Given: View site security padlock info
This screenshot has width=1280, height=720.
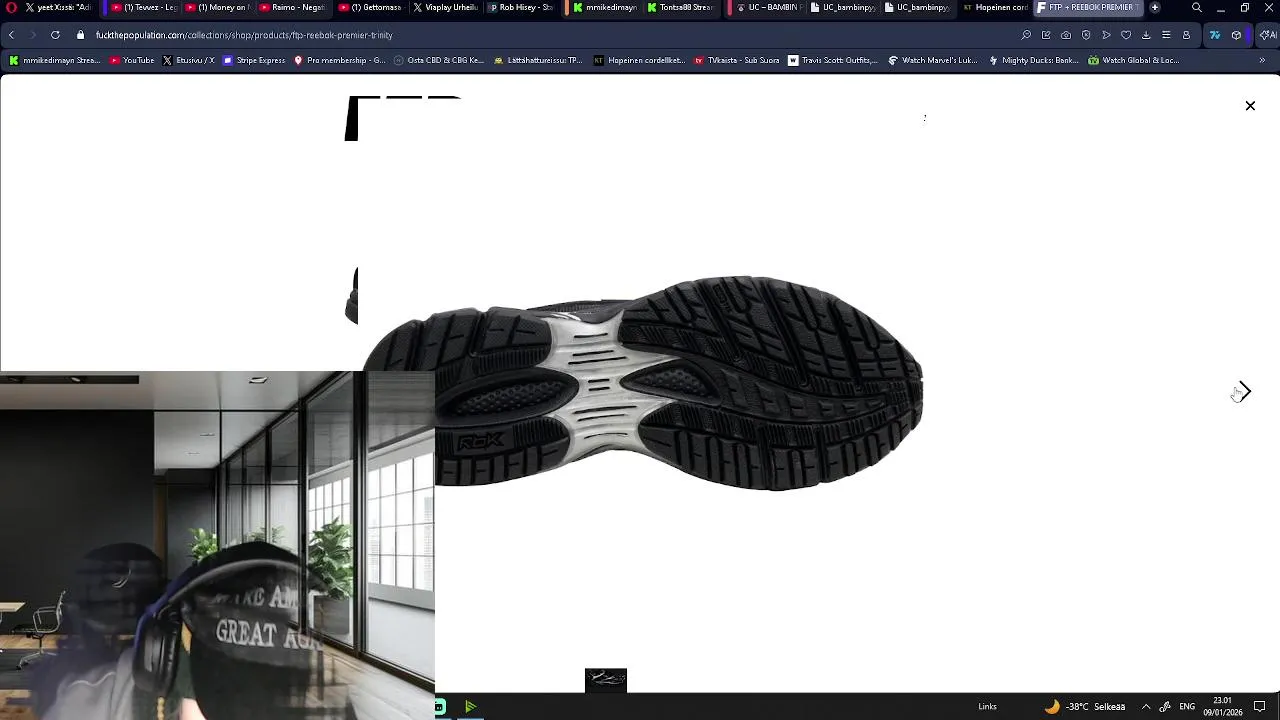Looking at the screenshot, I should coord(81,35).
